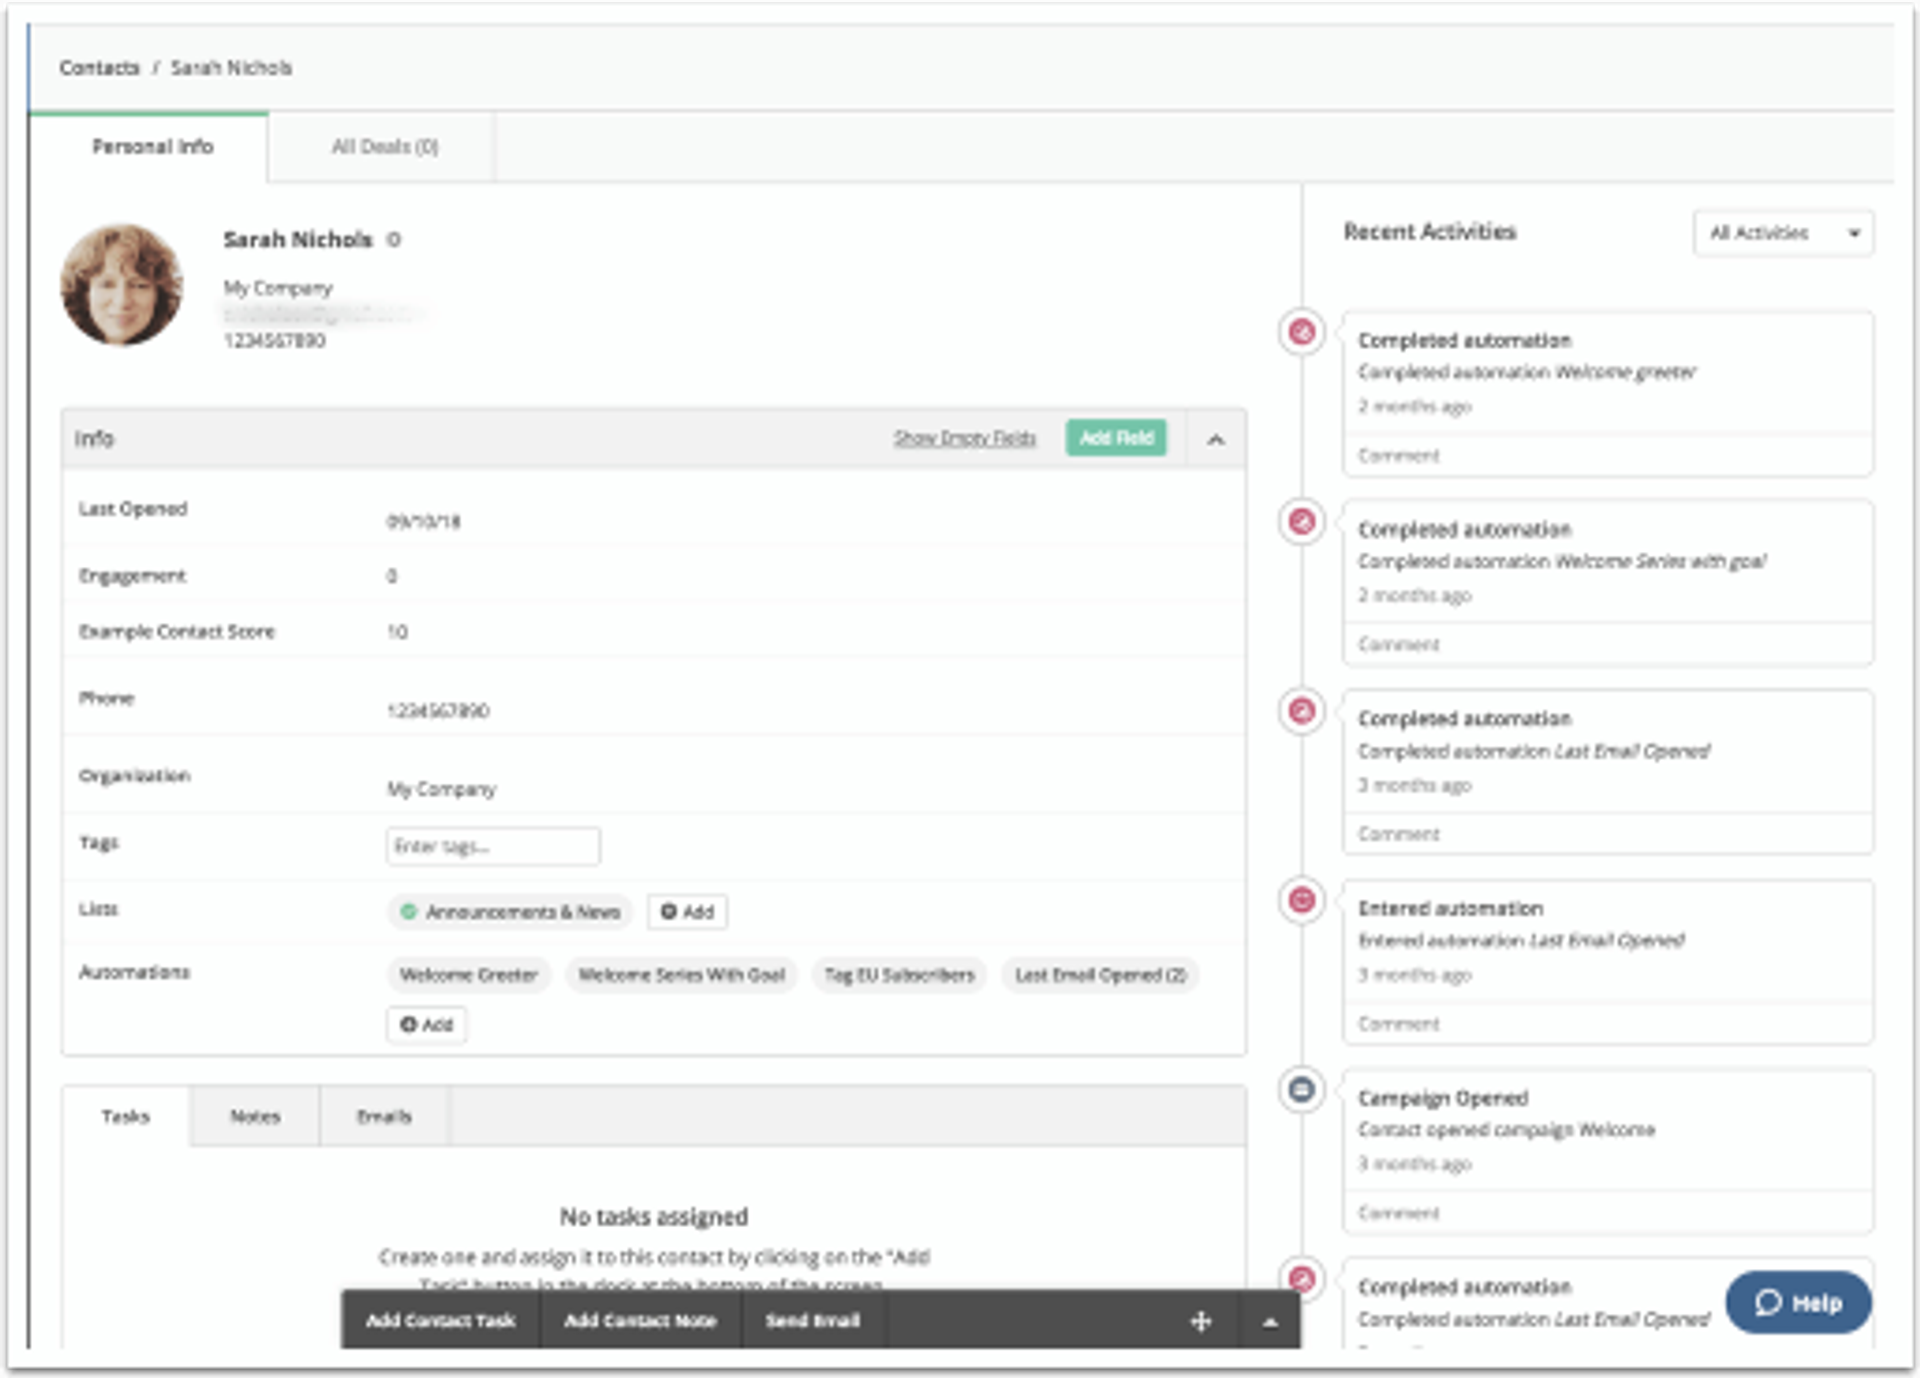Click the green check icon on Announcements & News

(408, 911)
